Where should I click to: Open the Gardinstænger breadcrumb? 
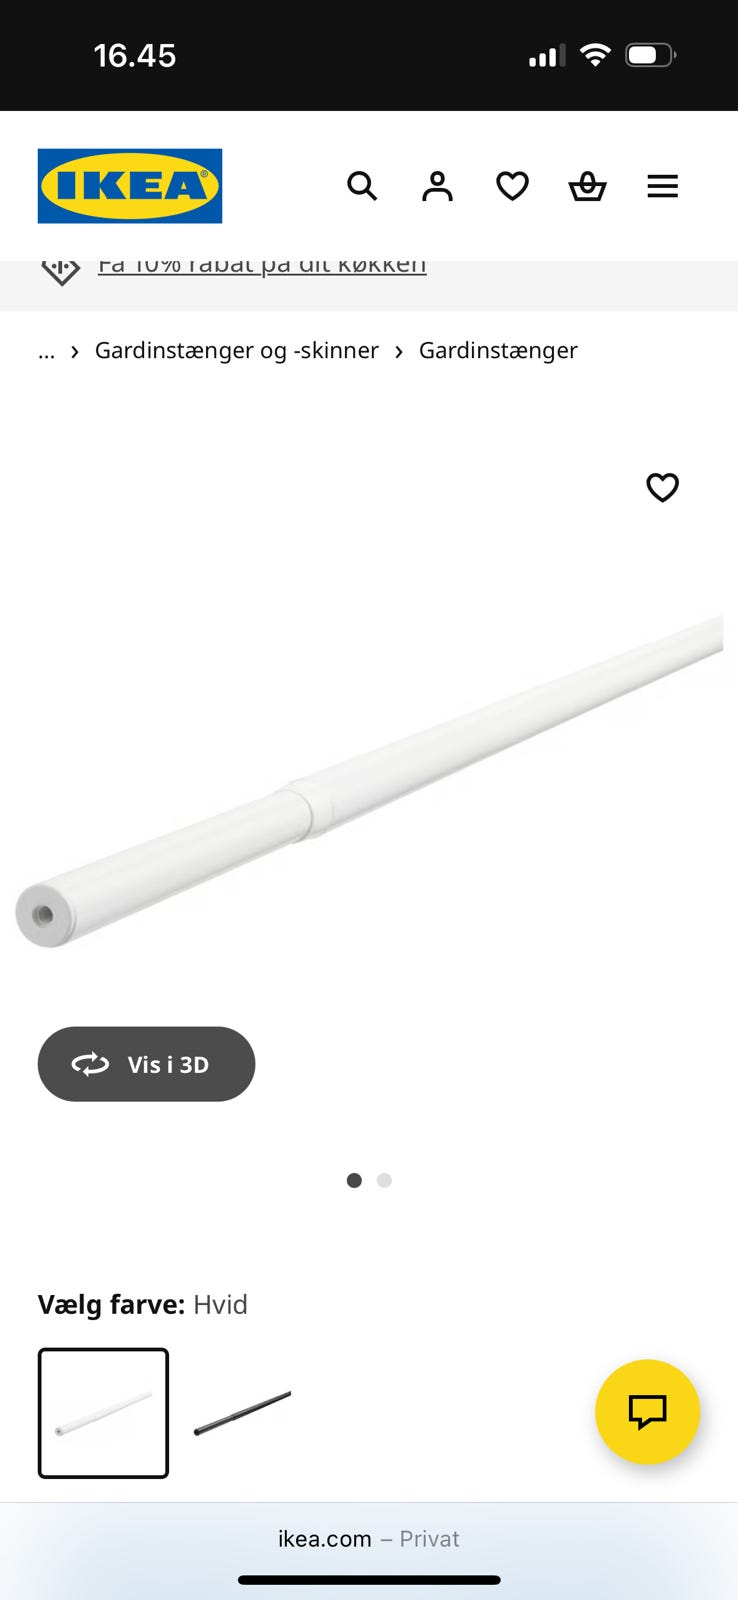tap(498, 351)
